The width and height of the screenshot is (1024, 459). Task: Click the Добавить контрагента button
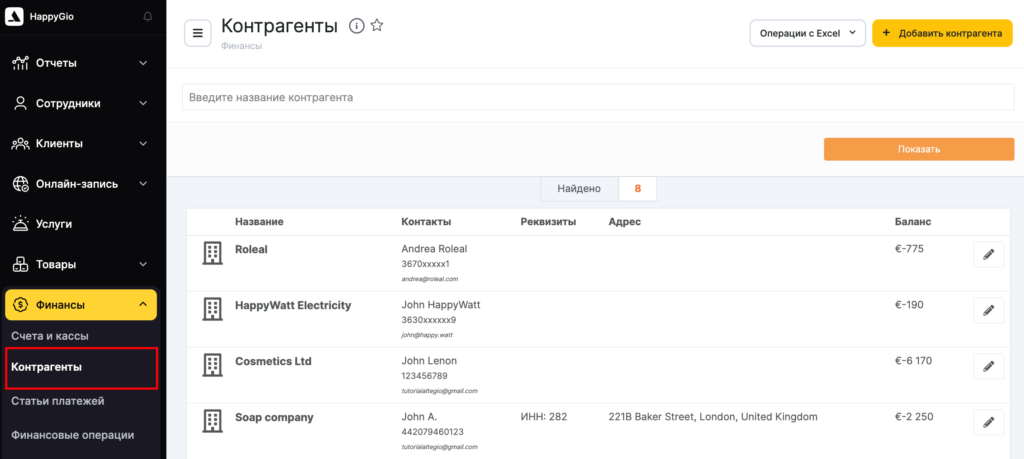[942, 33]
